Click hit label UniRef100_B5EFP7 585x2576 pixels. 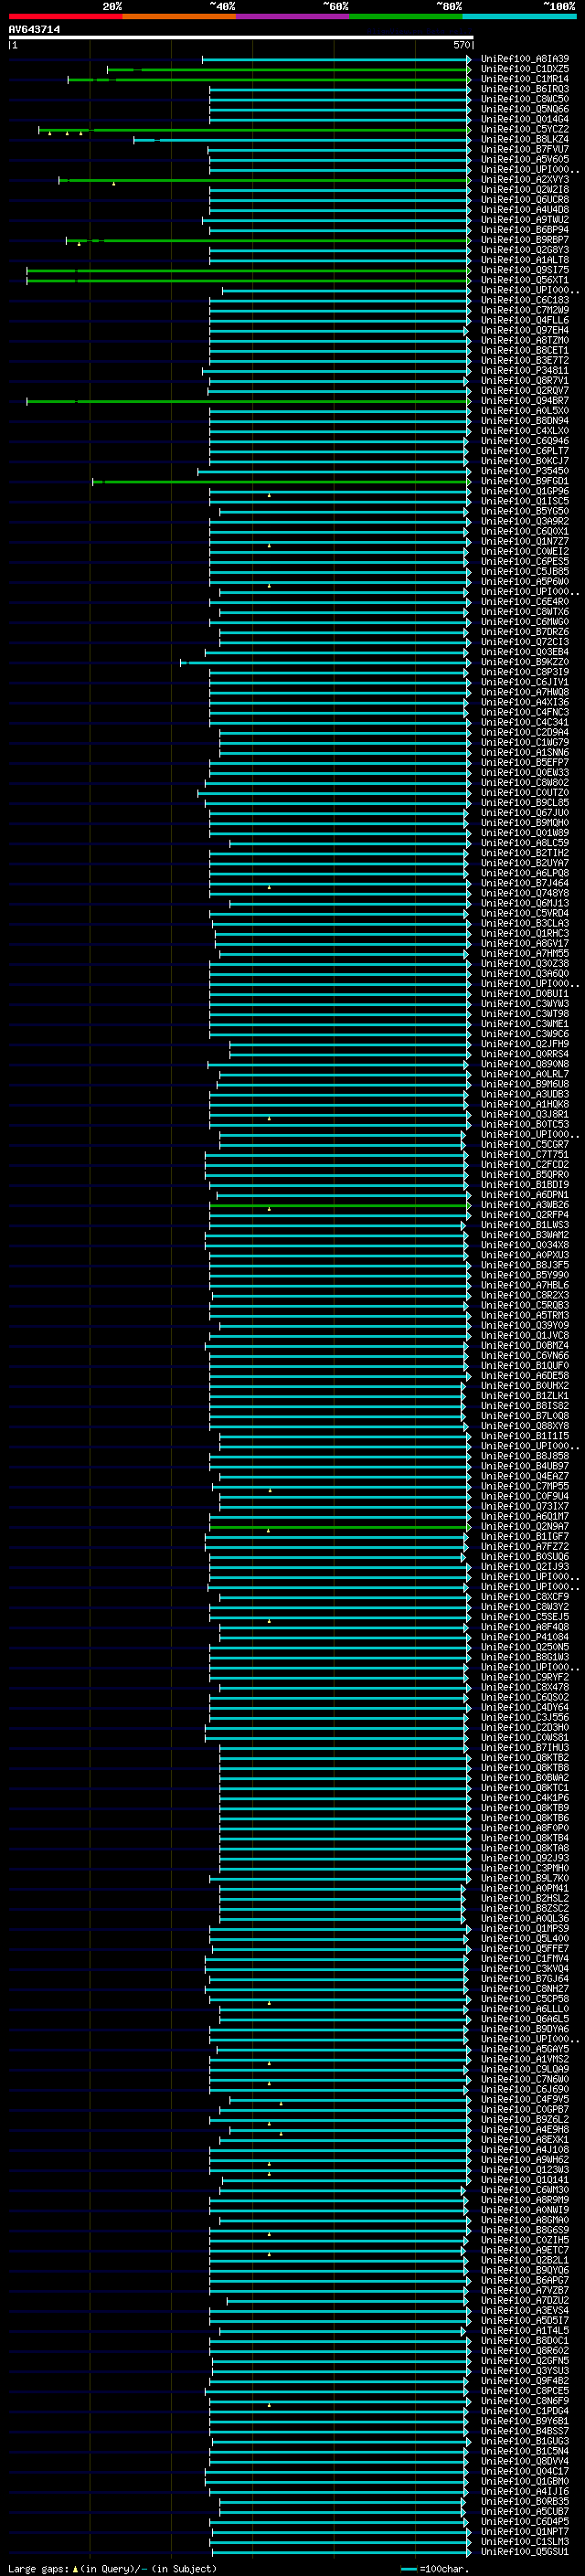[524, 763]
